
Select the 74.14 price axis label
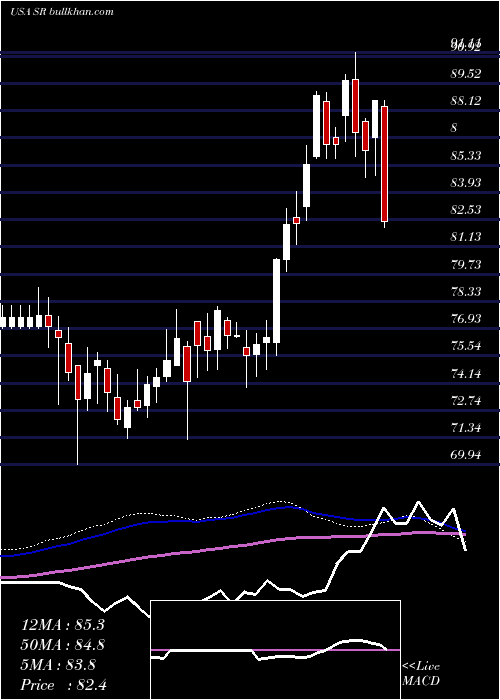(466, 374)
